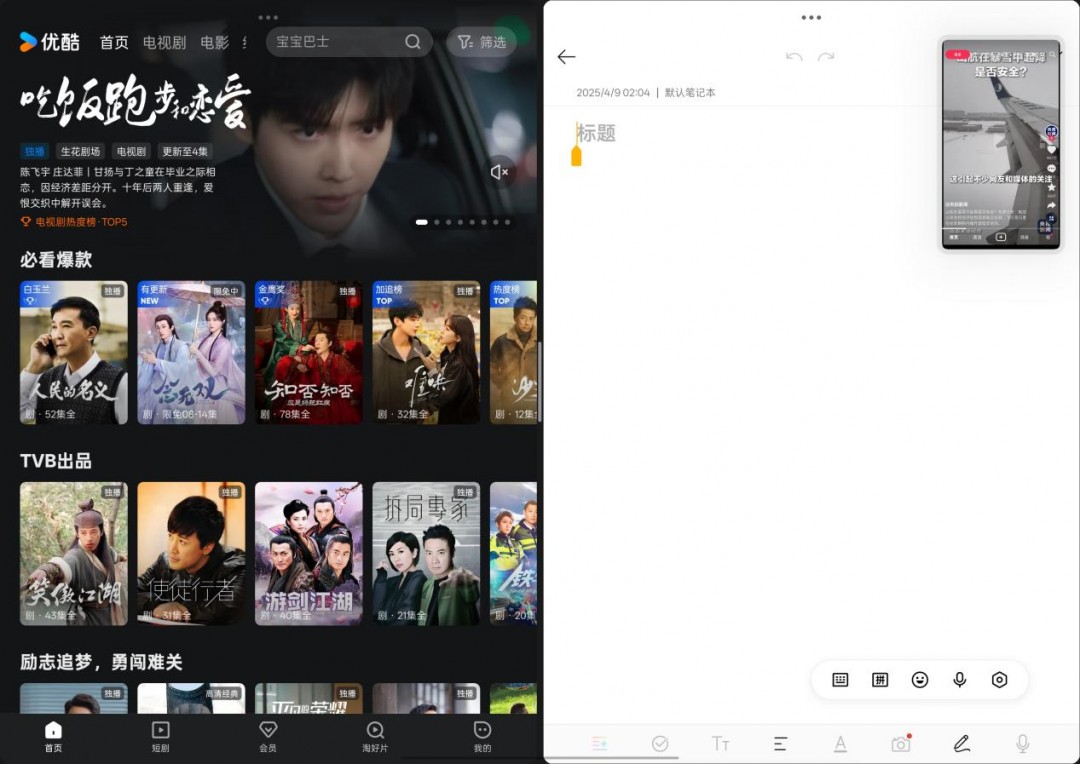Click the TVB出品 section heading
Image resolution: width=1080 pixels, height=764 pixels.
[56, 461]
